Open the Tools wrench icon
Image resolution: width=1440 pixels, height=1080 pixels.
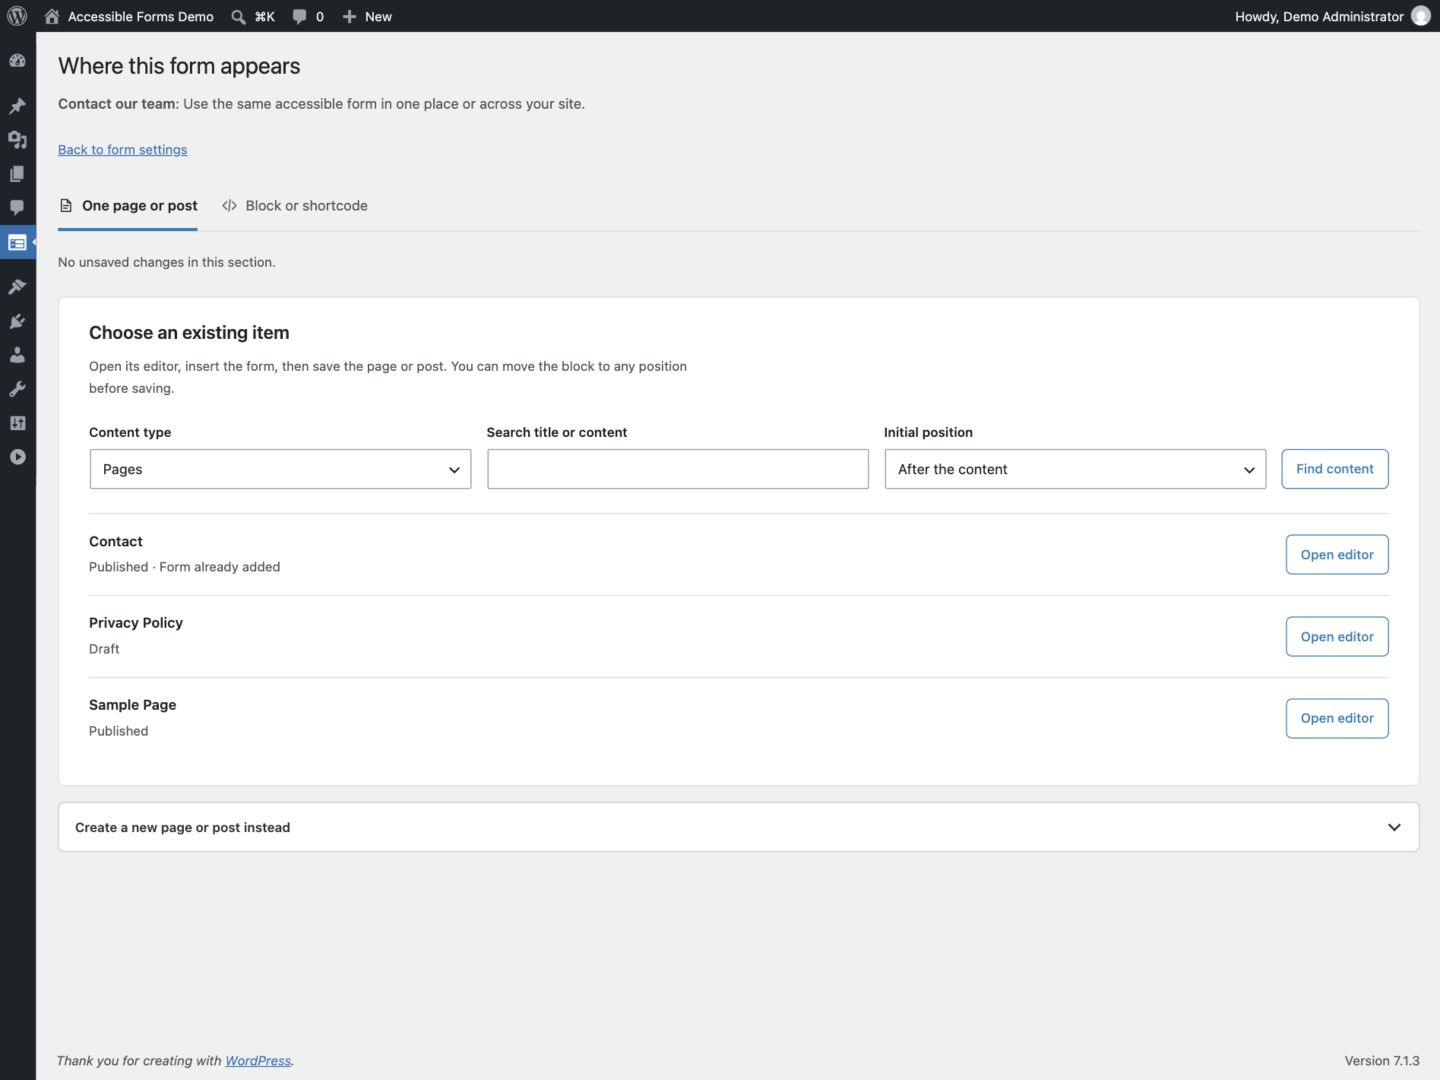click(17, 389)
